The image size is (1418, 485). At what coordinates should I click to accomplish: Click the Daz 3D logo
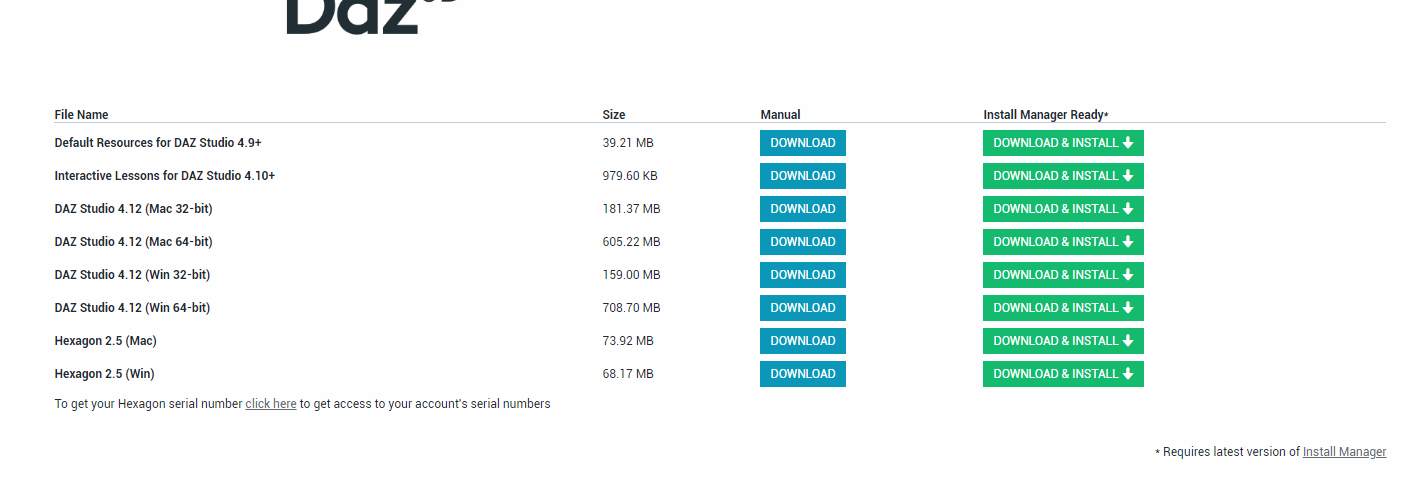[370, 16]
